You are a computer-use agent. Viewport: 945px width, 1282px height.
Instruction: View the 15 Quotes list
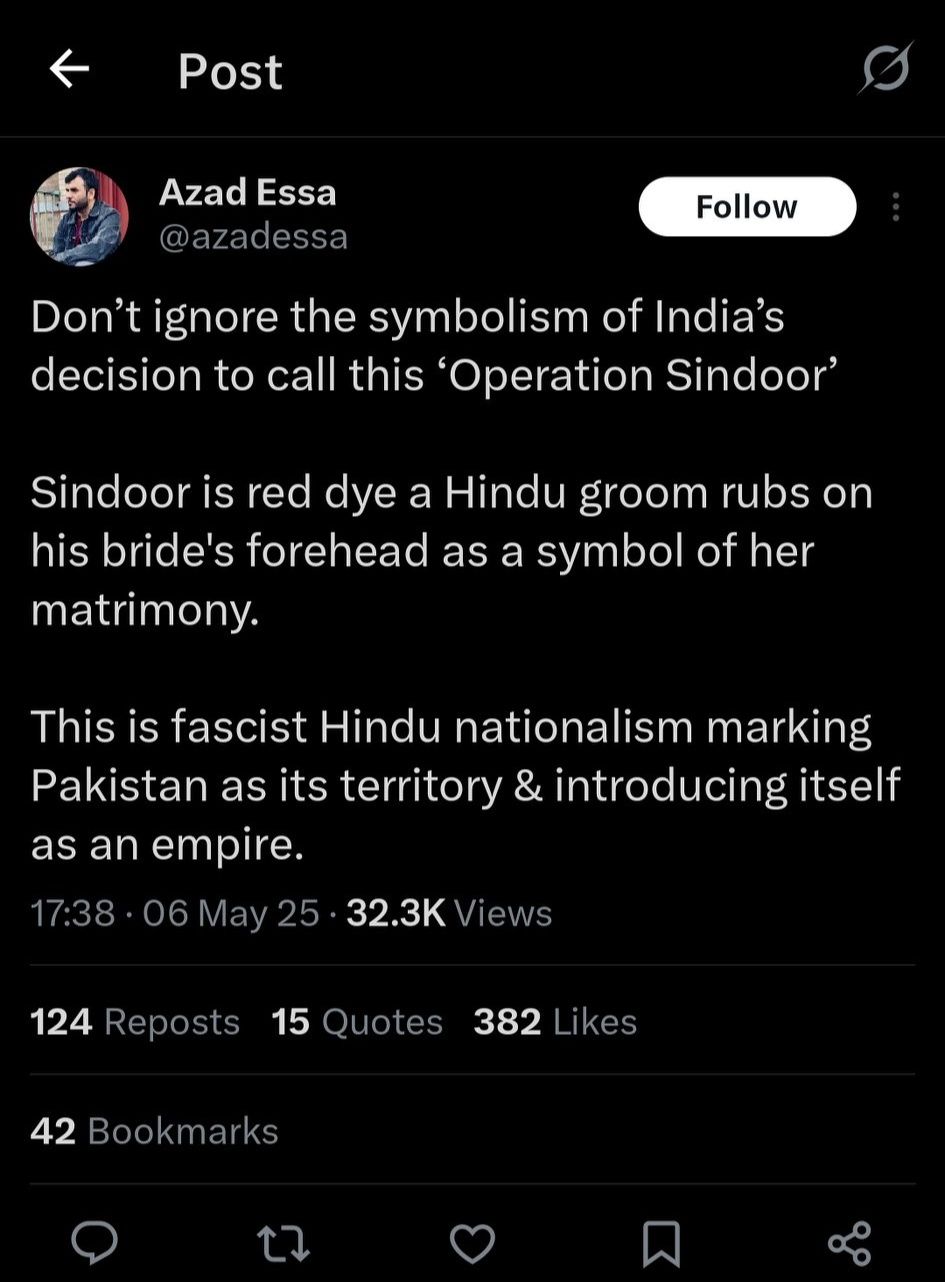pyautogui.click(x=357, y=1022)
